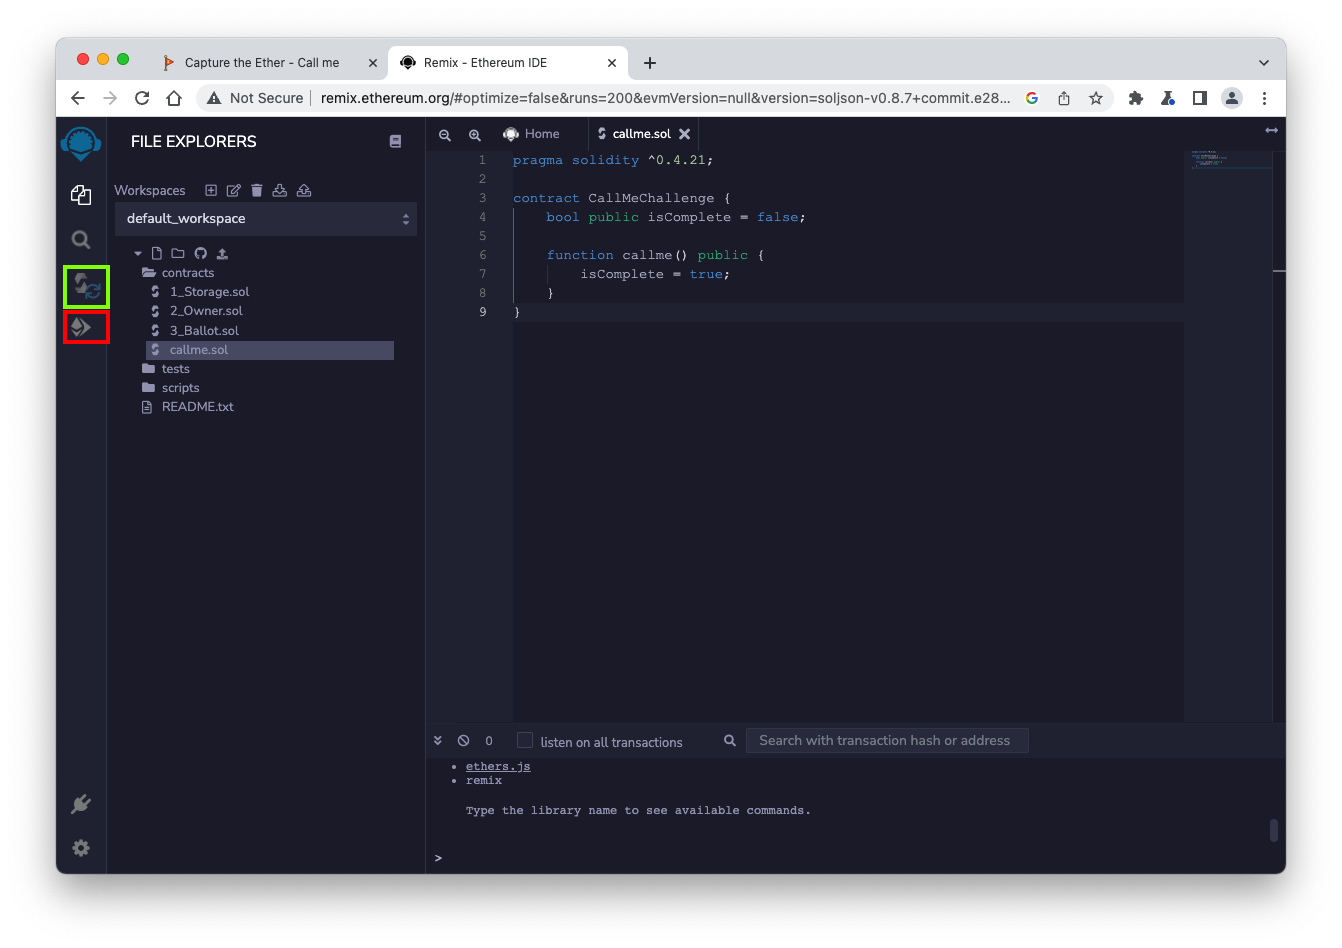Switch to Capture the Ether browser tab
This screenshot has height=948, width=1342.
tap(261, 62)
